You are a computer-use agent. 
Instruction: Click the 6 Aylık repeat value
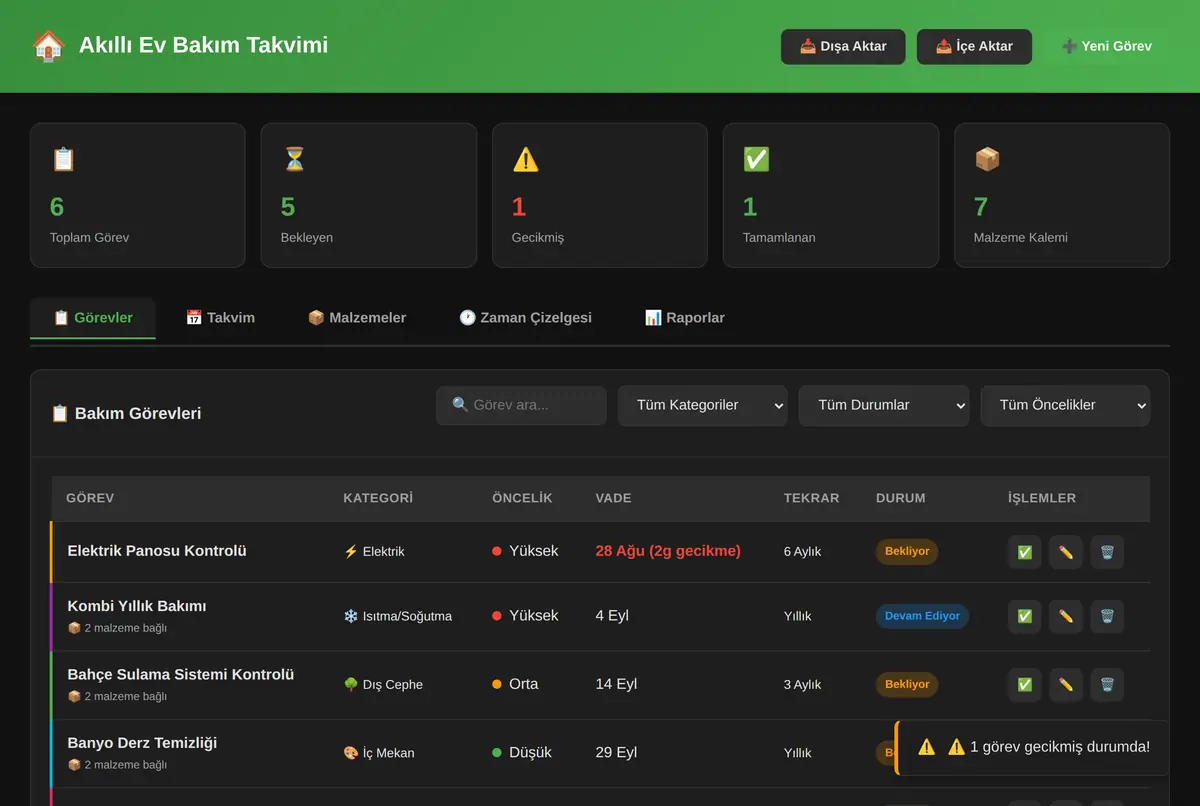click(802, 552)
